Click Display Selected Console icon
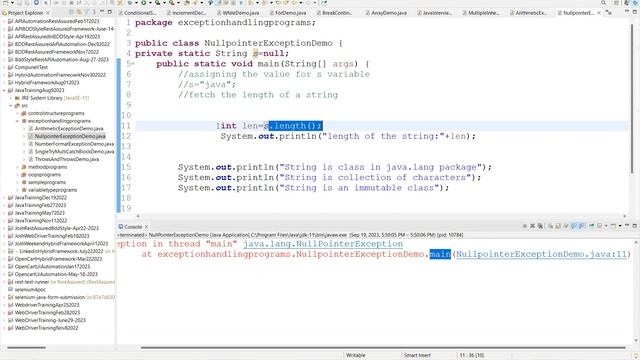The image size is (640, 360). tap(599, 226)
